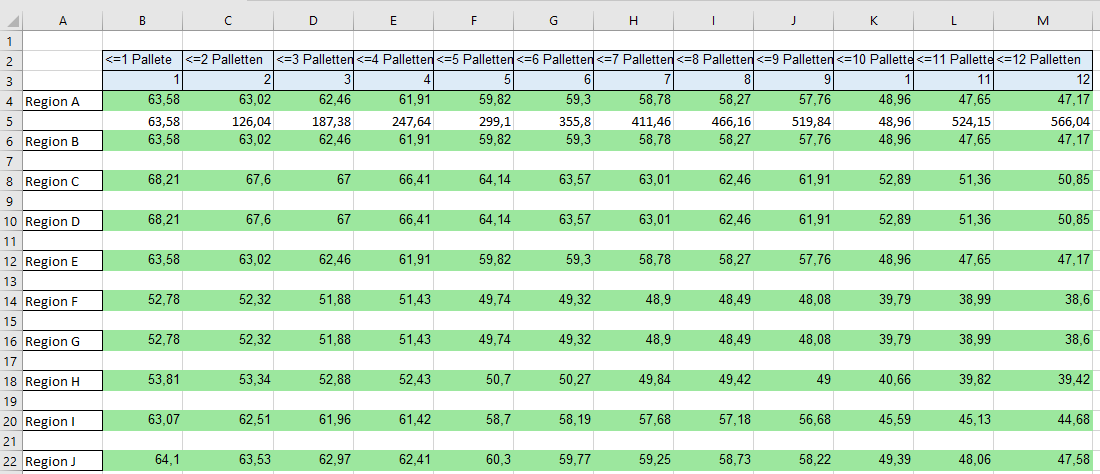Click the 47,58 cell in Region J row
Image resolution: width=1100 pixels, height=474 pixels.
[x=1042, y=461]
